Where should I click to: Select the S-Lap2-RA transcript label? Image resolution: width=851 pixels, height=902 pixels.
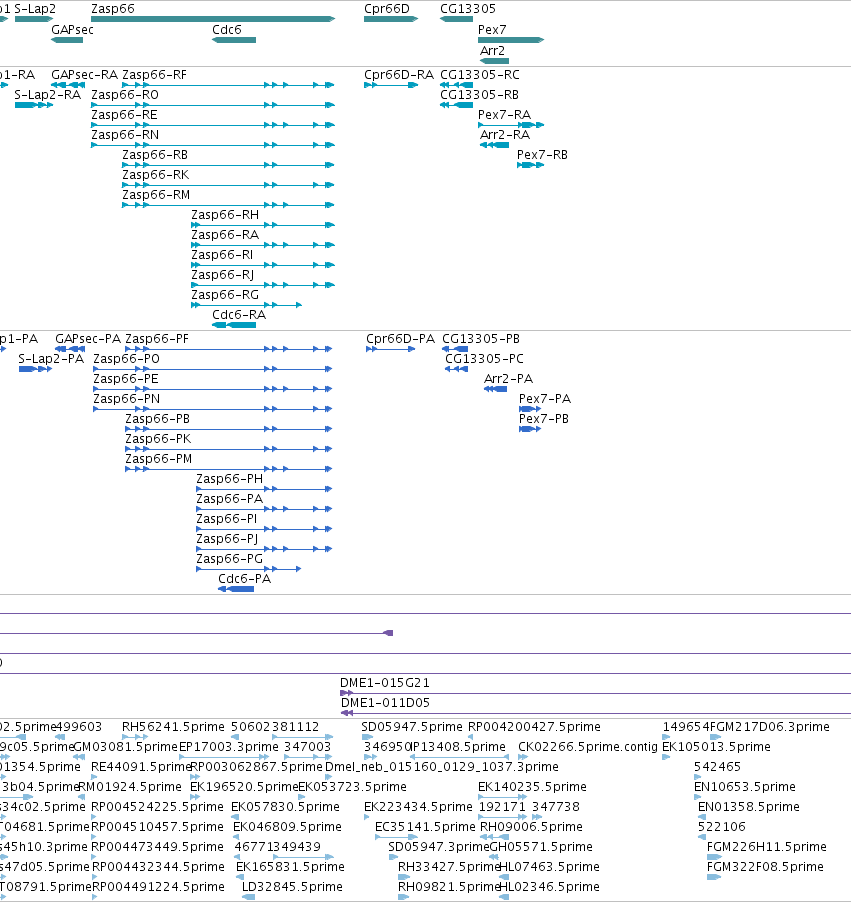[x=48, y=94]
